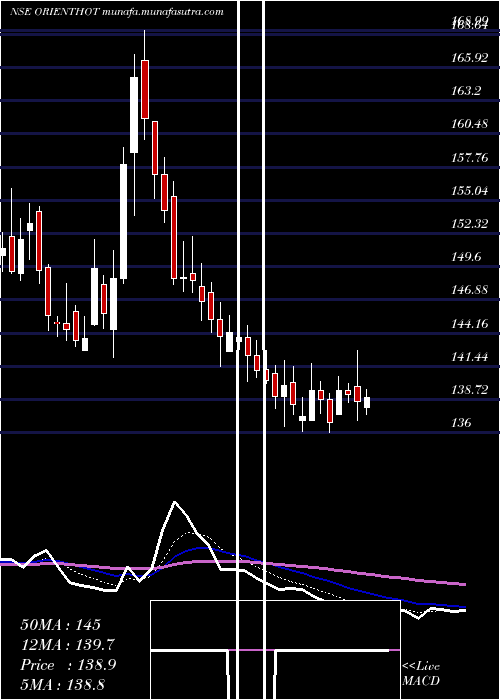Click the <<Live MACD label
Image resolution: width=500 pixels, height=700 pixels.
click(421, 673)
